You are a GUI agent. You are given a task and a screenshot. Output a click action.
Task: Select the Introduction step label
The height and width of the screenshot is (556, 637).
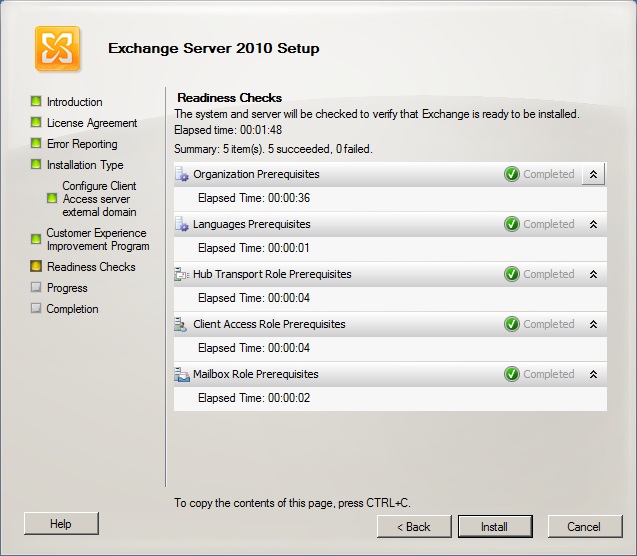click(74, 102)
